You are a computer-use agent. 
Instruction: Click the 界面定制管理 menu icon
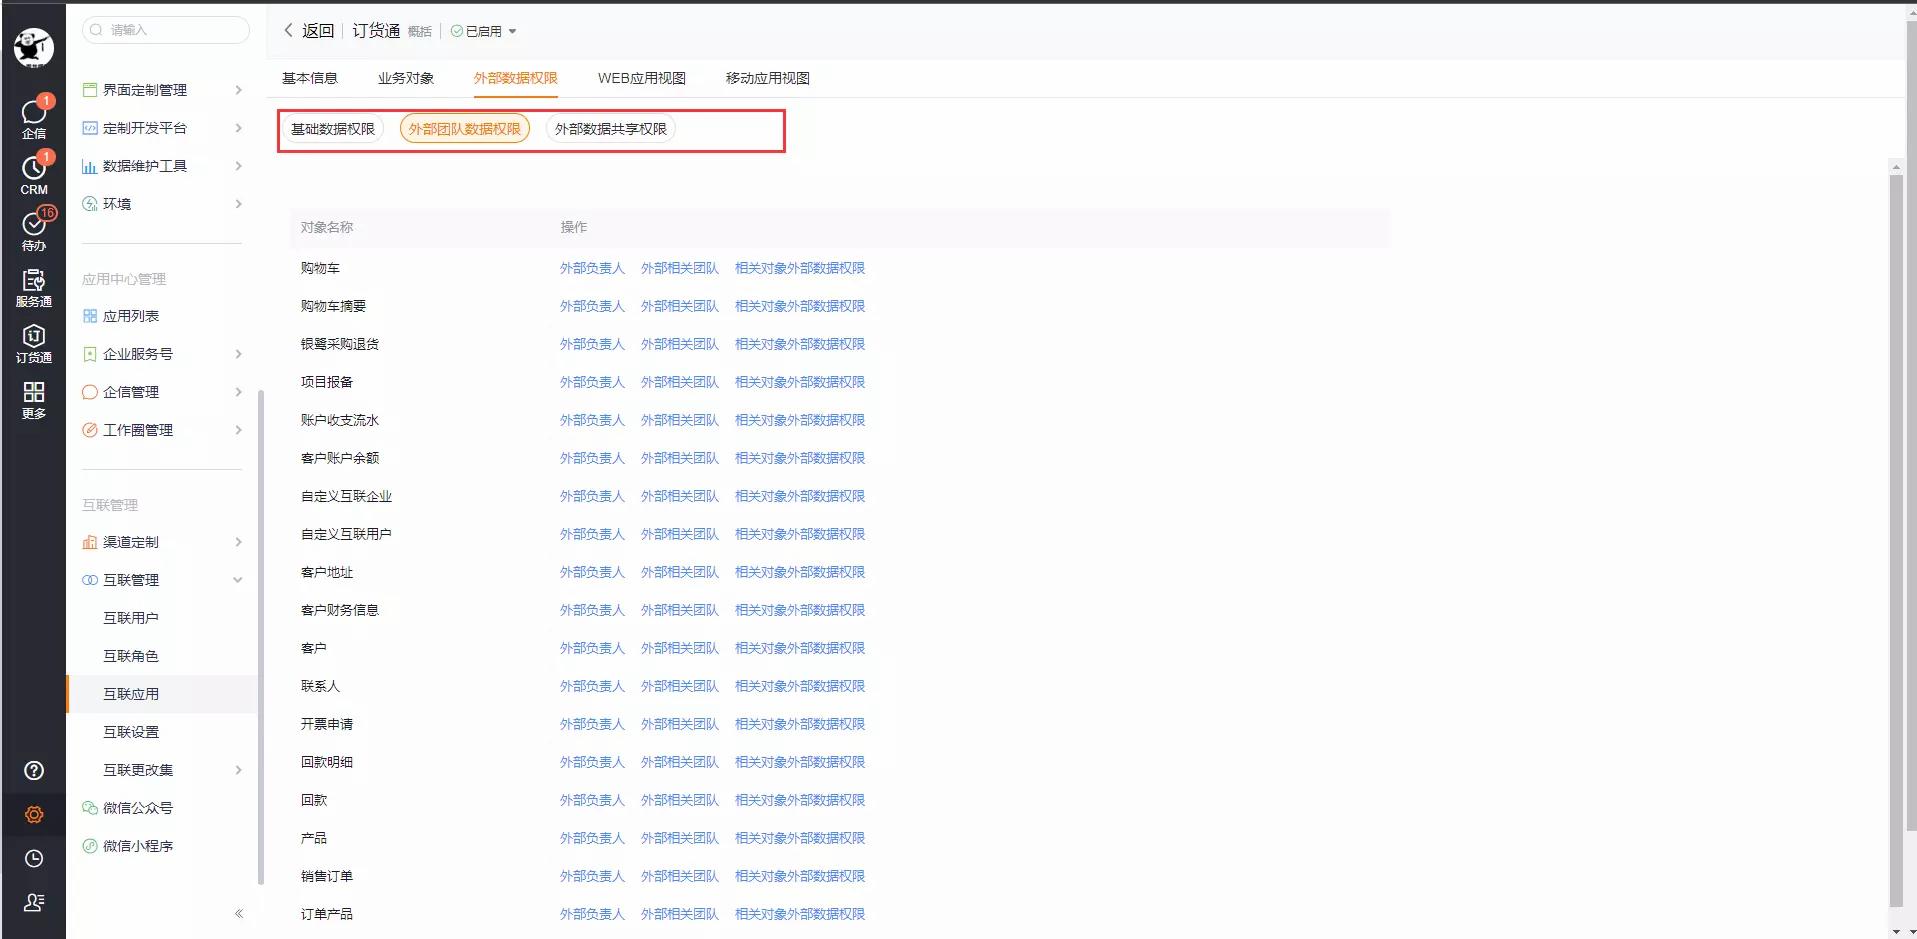(89, 90)
